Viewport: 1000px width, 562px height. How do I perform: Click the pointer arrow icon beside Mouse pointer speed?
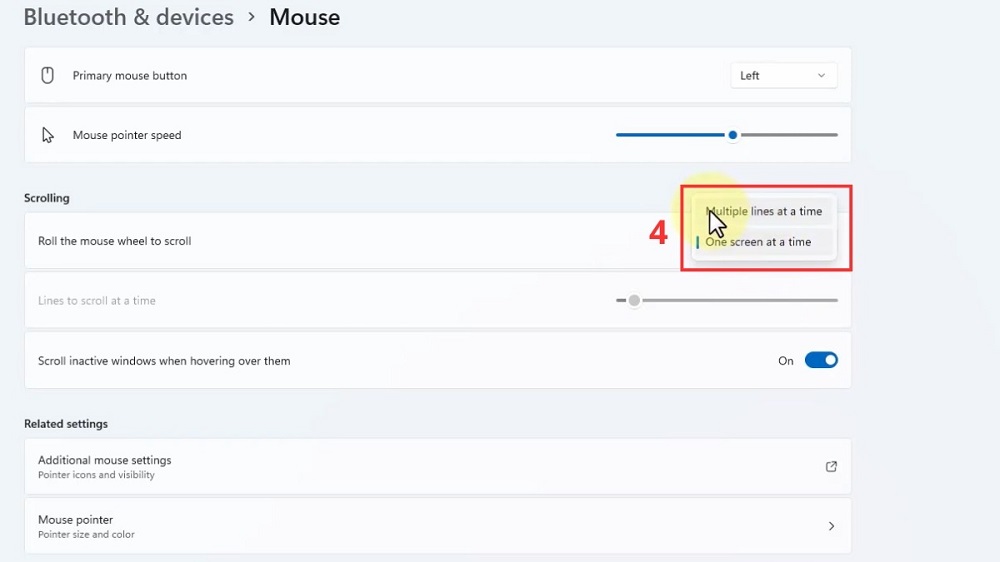click(x=47, y=135)
